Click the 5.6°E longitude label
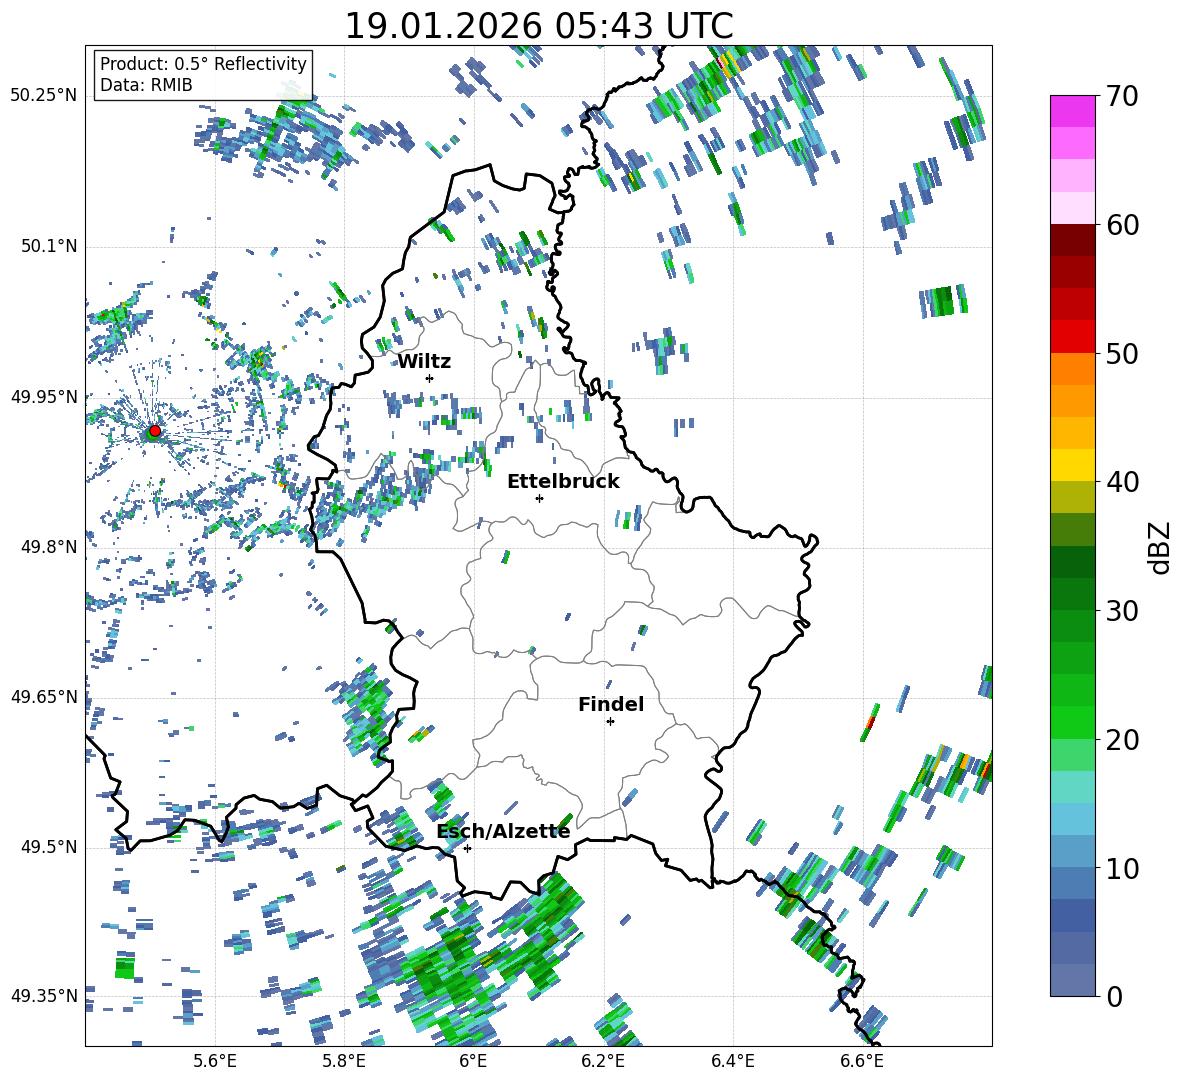The image size is (1184, 1081). [215, 1061]
